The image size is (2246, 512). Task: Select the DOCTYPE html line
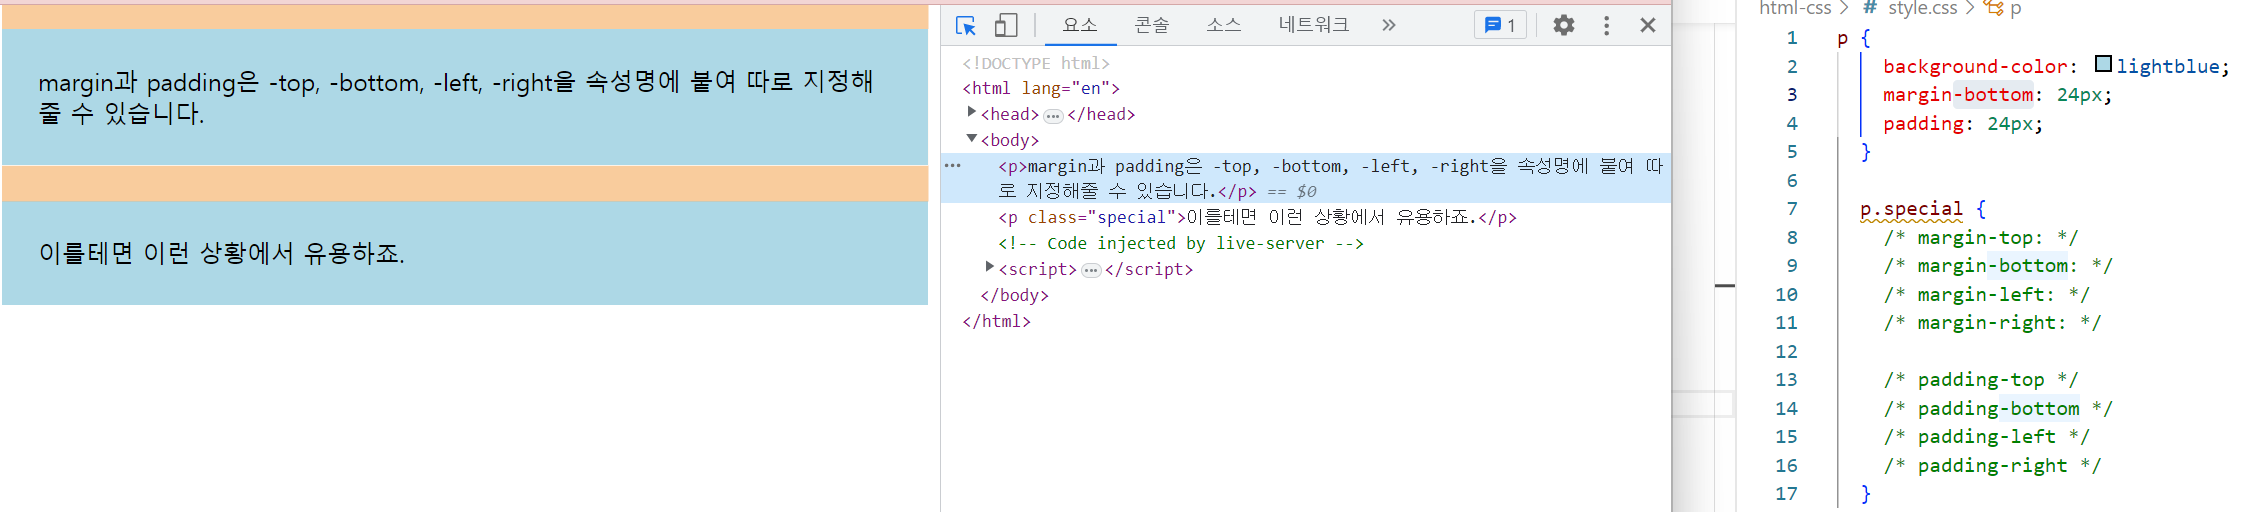pyautogui.click(x=1036, y=63)
